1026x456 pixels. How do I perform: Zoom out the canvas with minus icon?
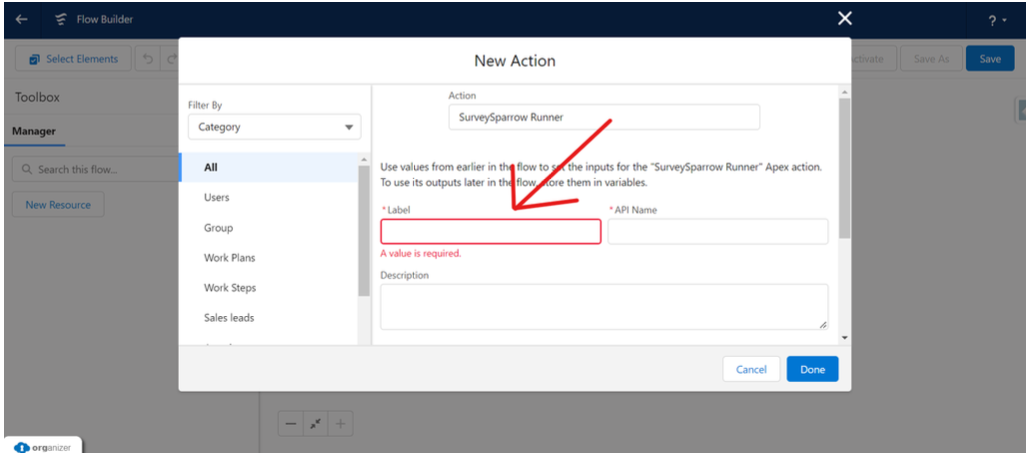[291, 424]
